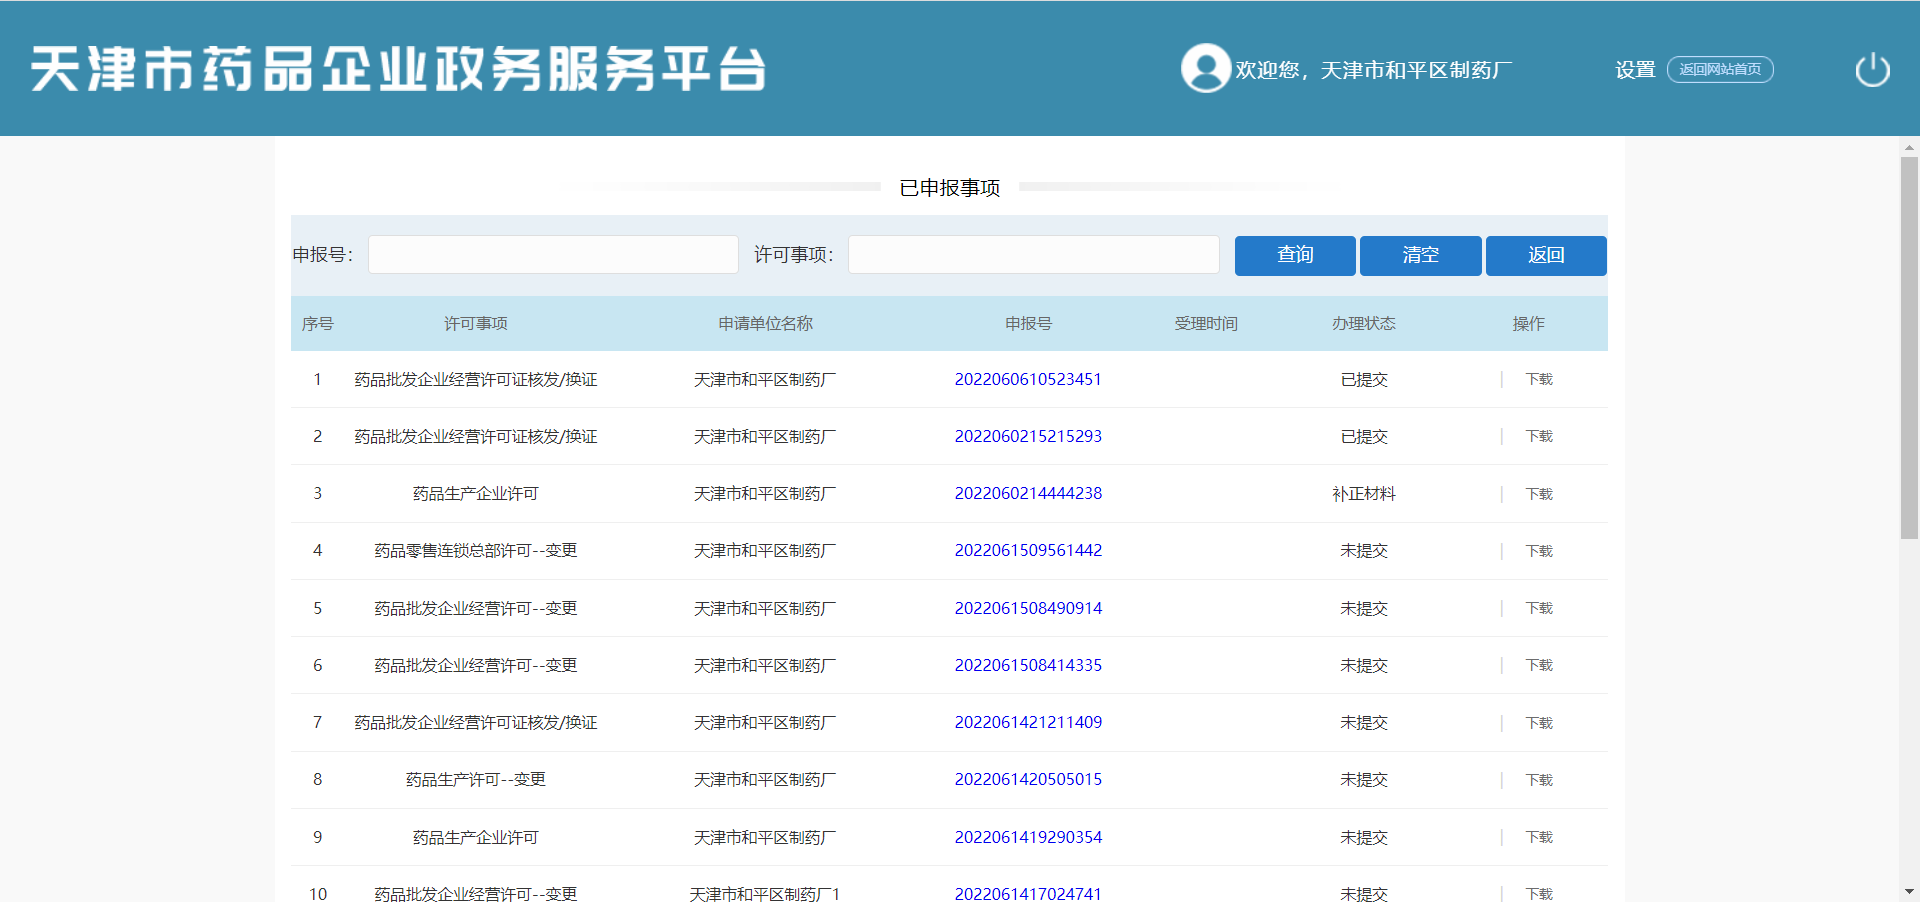Screen dimensions: 1920x902
Task: Click the scrollbar down arrow
Action: pyautogui.click(x=1909, y=891)
